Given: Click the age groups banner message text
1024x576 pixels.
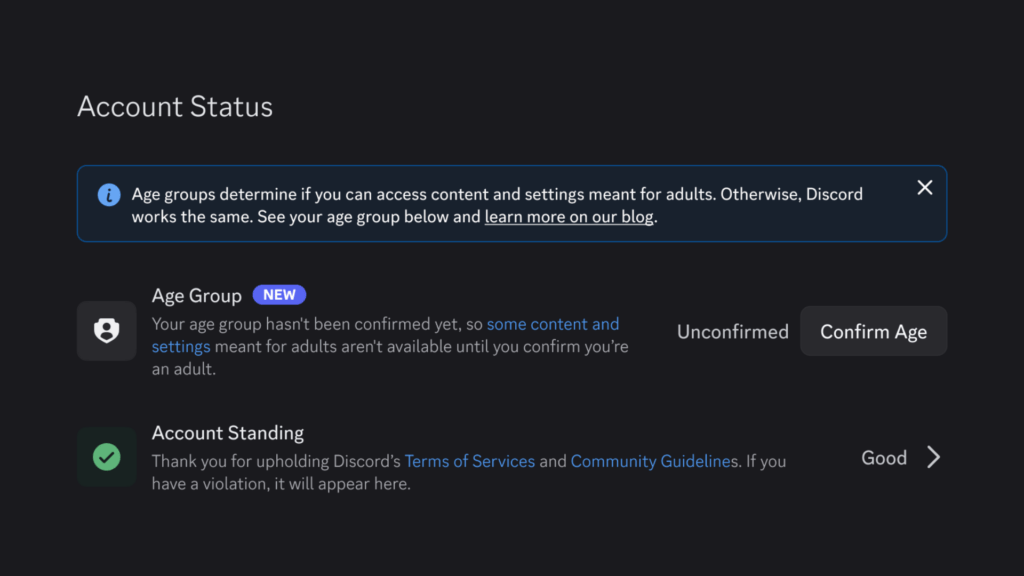Looking at the screenshot, I should 497,205.
